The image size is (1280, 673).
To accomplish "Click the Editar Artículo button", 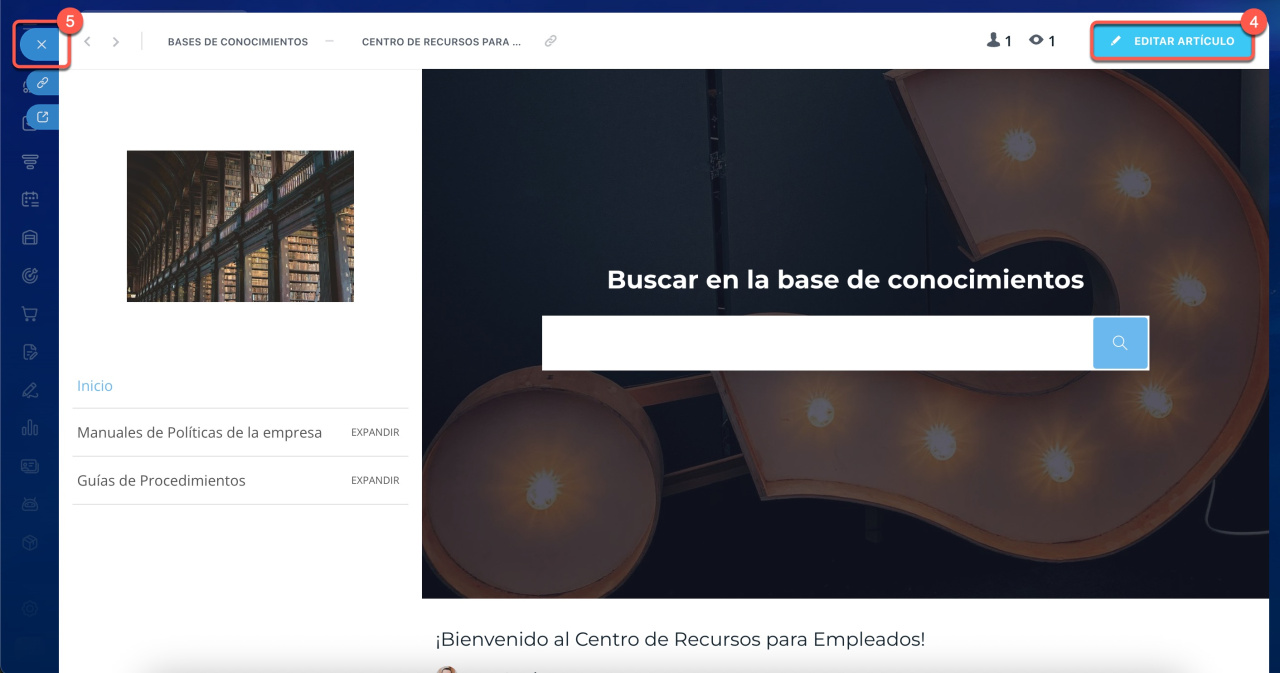I will 1172,41.
